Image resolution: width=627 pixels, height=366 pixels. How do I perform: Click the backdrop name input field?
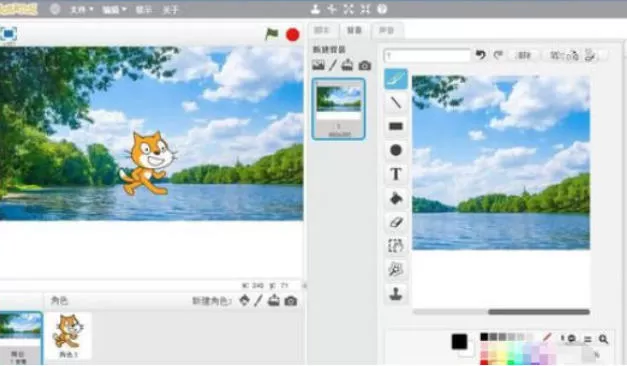click(427, 56)
